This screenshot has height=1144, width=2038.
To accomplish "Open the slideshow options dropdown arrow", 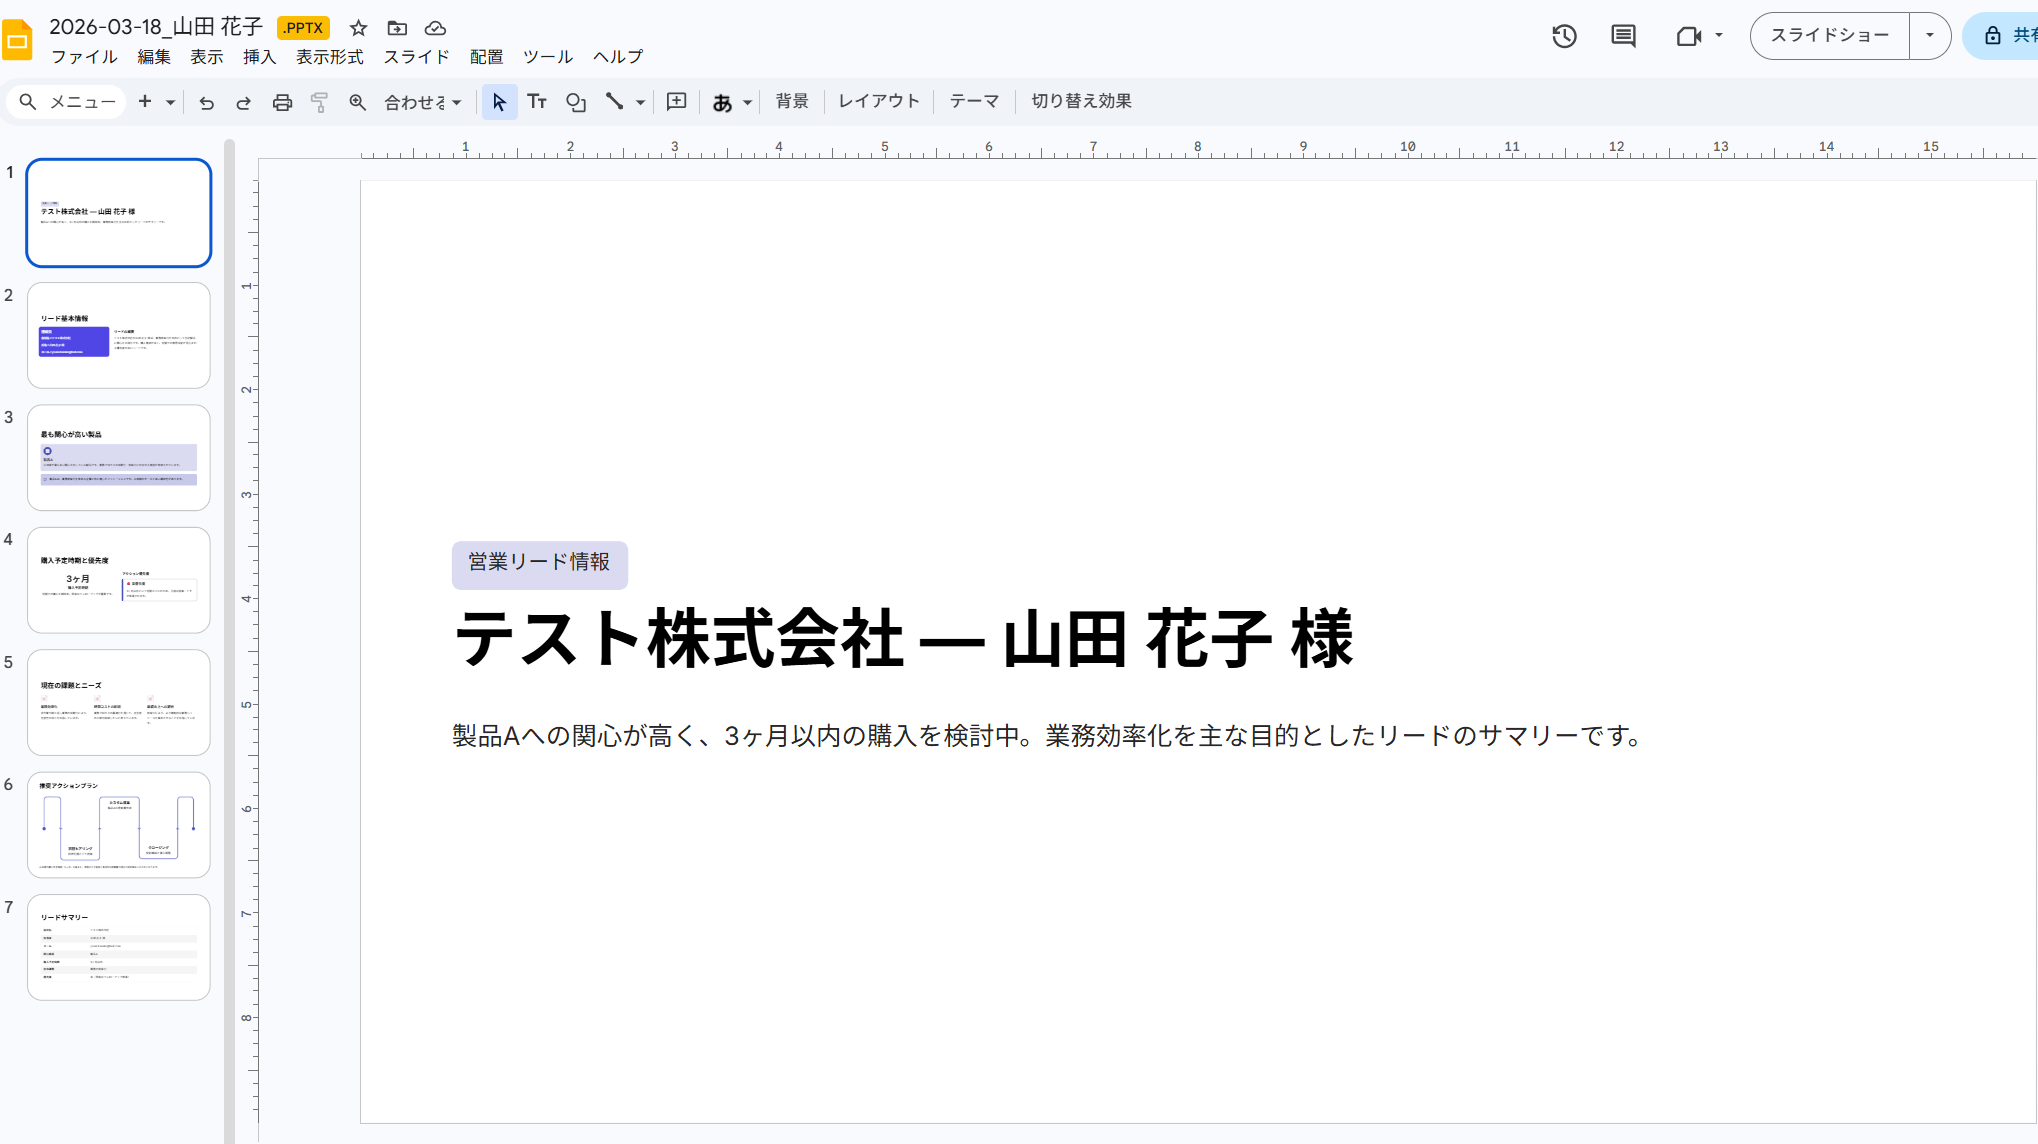I will pos(1929,36).
